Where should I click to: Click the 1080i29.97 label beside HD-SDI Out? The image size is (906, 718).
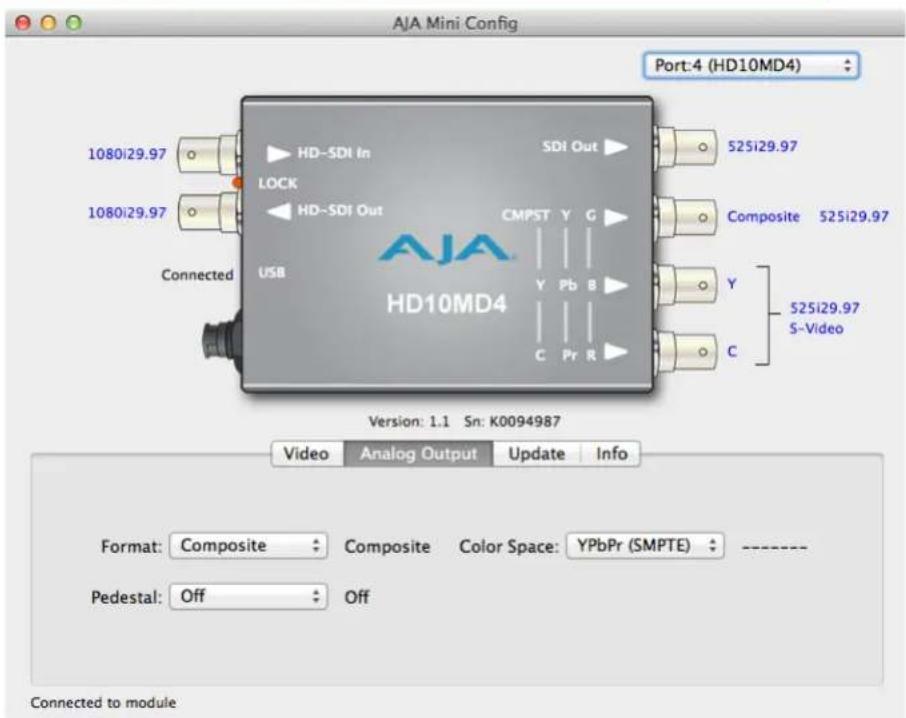pyautogui.click(x=127, y=213)
